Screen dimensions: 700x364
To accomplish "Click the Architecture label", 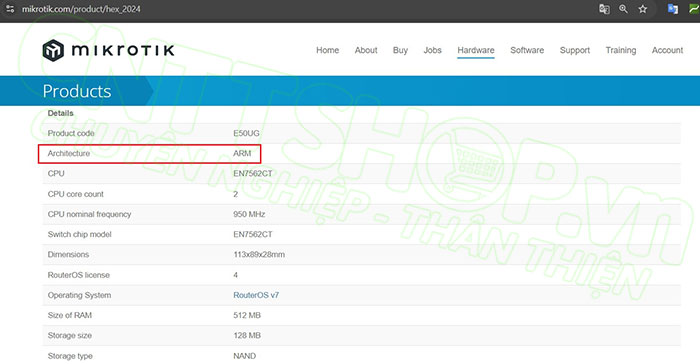I will [x=69, y=153].
